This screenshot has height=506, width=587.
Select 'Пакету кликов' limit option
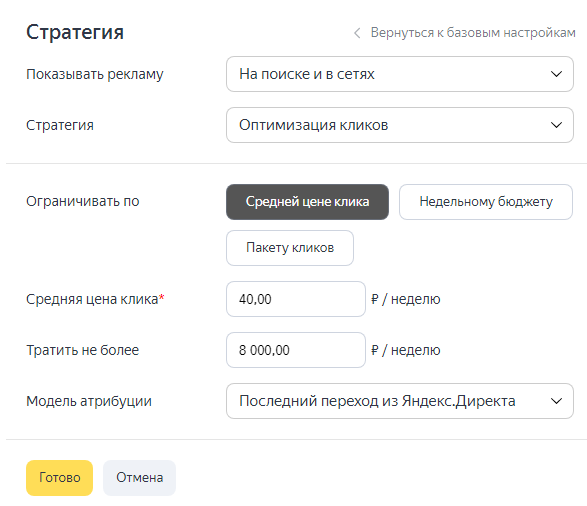point(290,248)
